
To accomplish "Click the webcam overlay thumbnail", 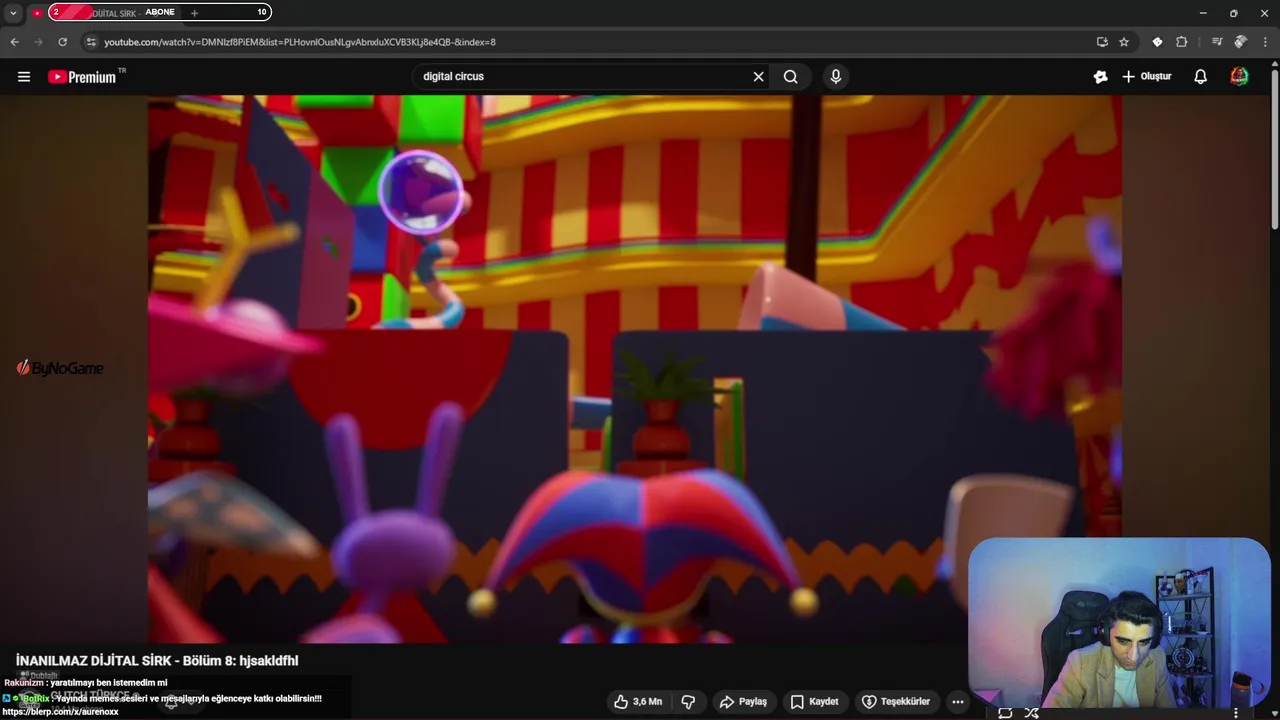I will [1119, 622].
